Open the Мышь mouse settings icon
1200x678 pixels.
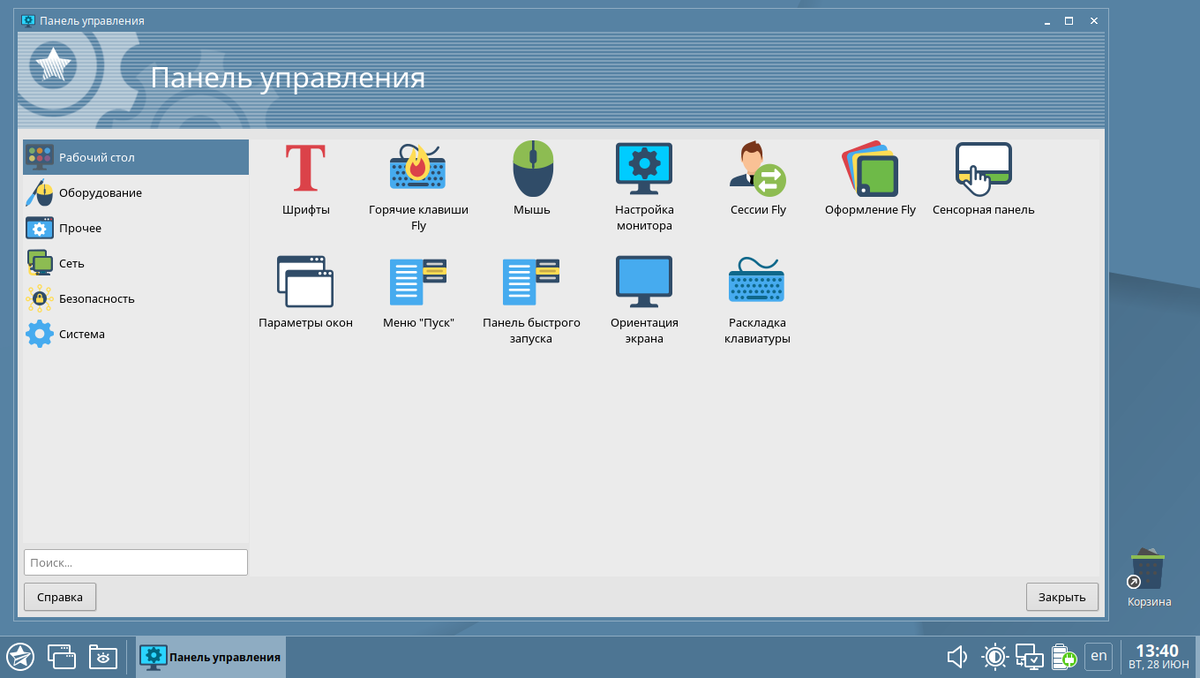[532, 168]
